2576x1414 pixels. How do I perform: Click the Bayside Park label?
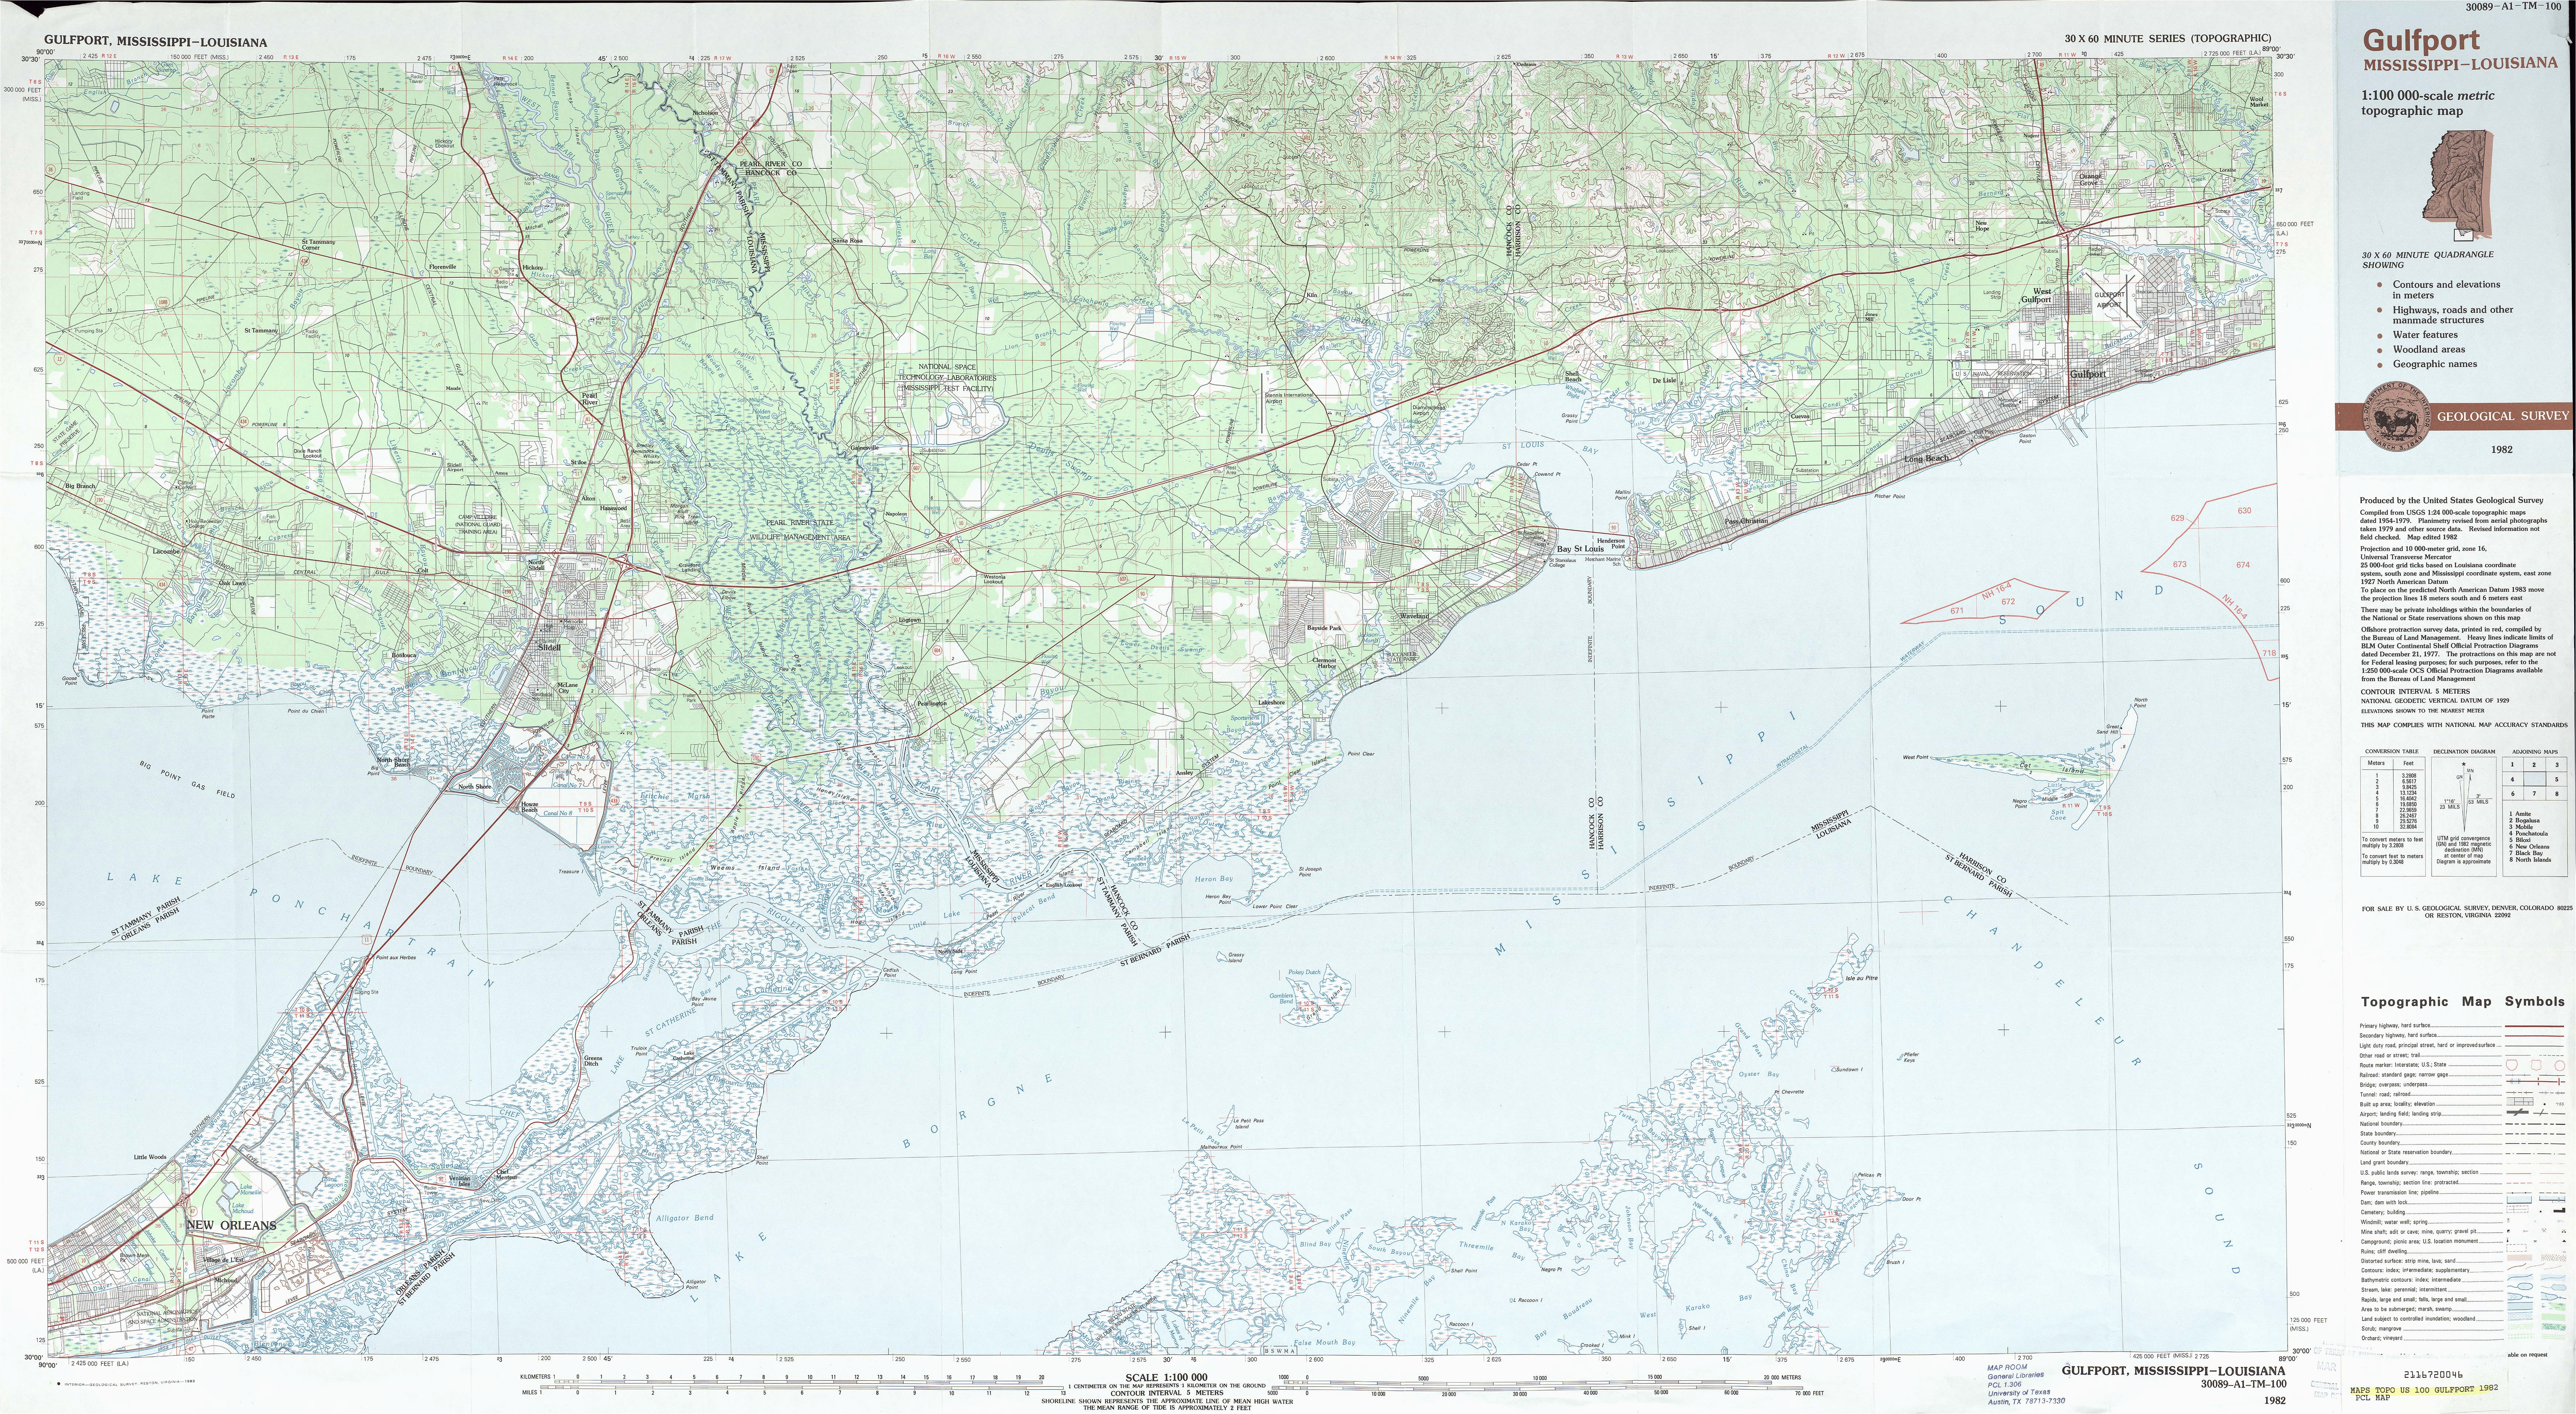(x=1324, y=628)
